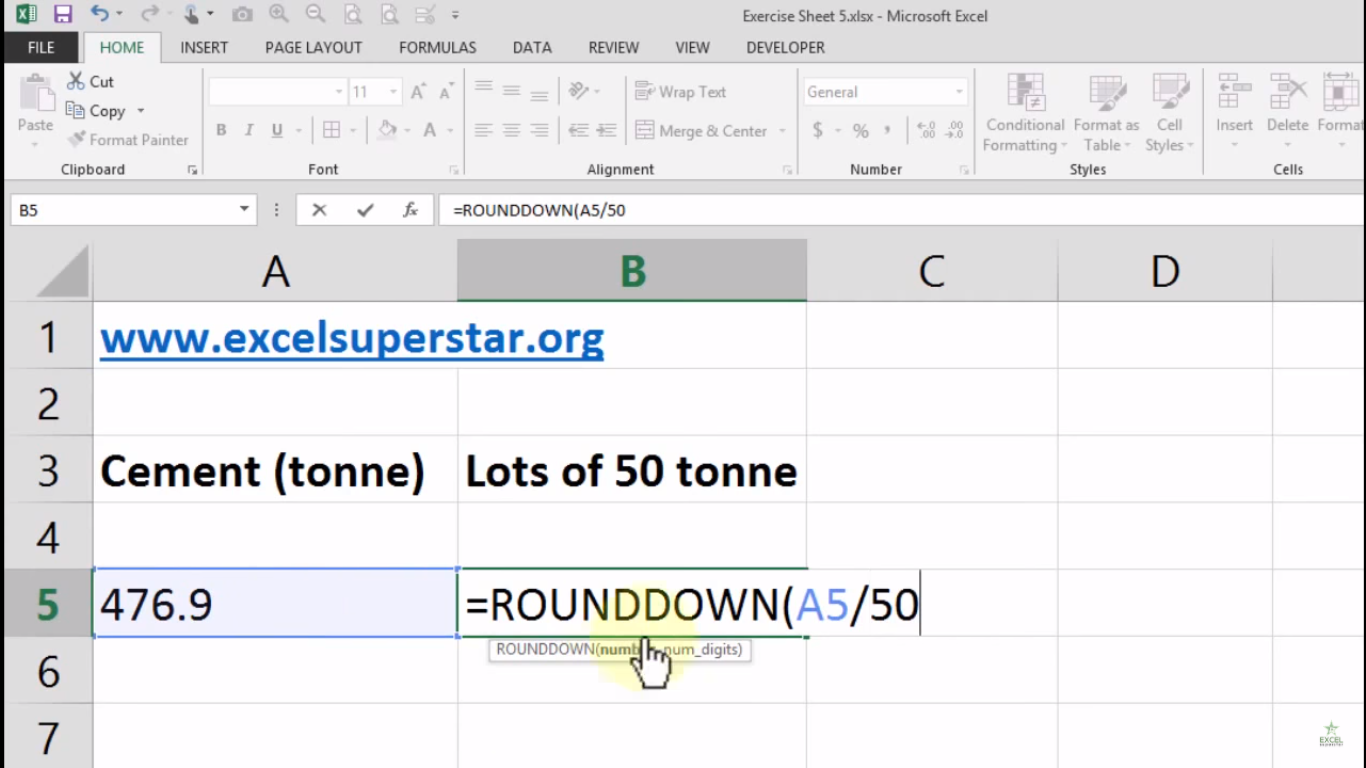Switch to the DATA tab

(x=532, y=47)
